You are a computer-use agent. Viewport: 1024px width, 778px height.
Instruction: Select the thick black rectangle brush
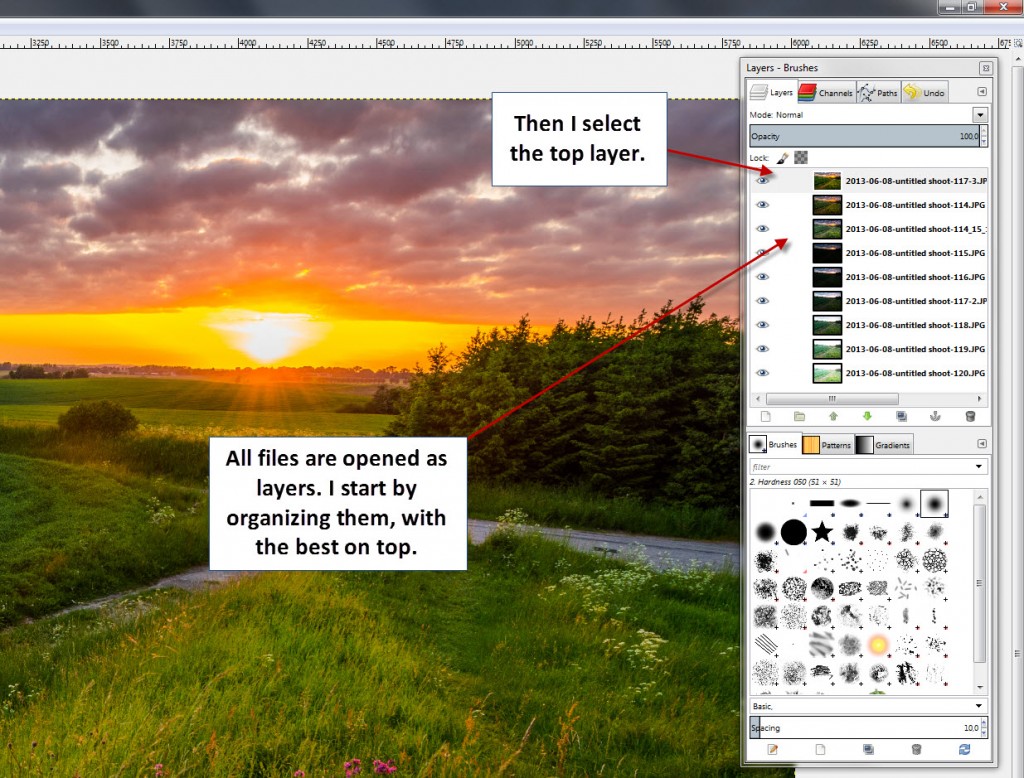(822, 503)
